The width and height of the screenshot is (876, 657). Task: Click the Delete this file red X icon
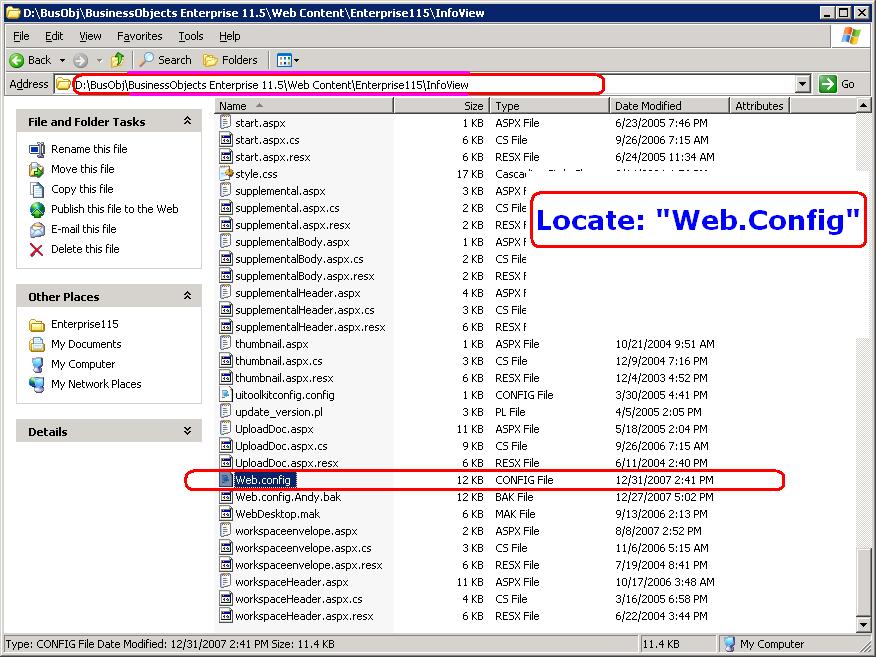pyautogui.click(x=37, y=250)
